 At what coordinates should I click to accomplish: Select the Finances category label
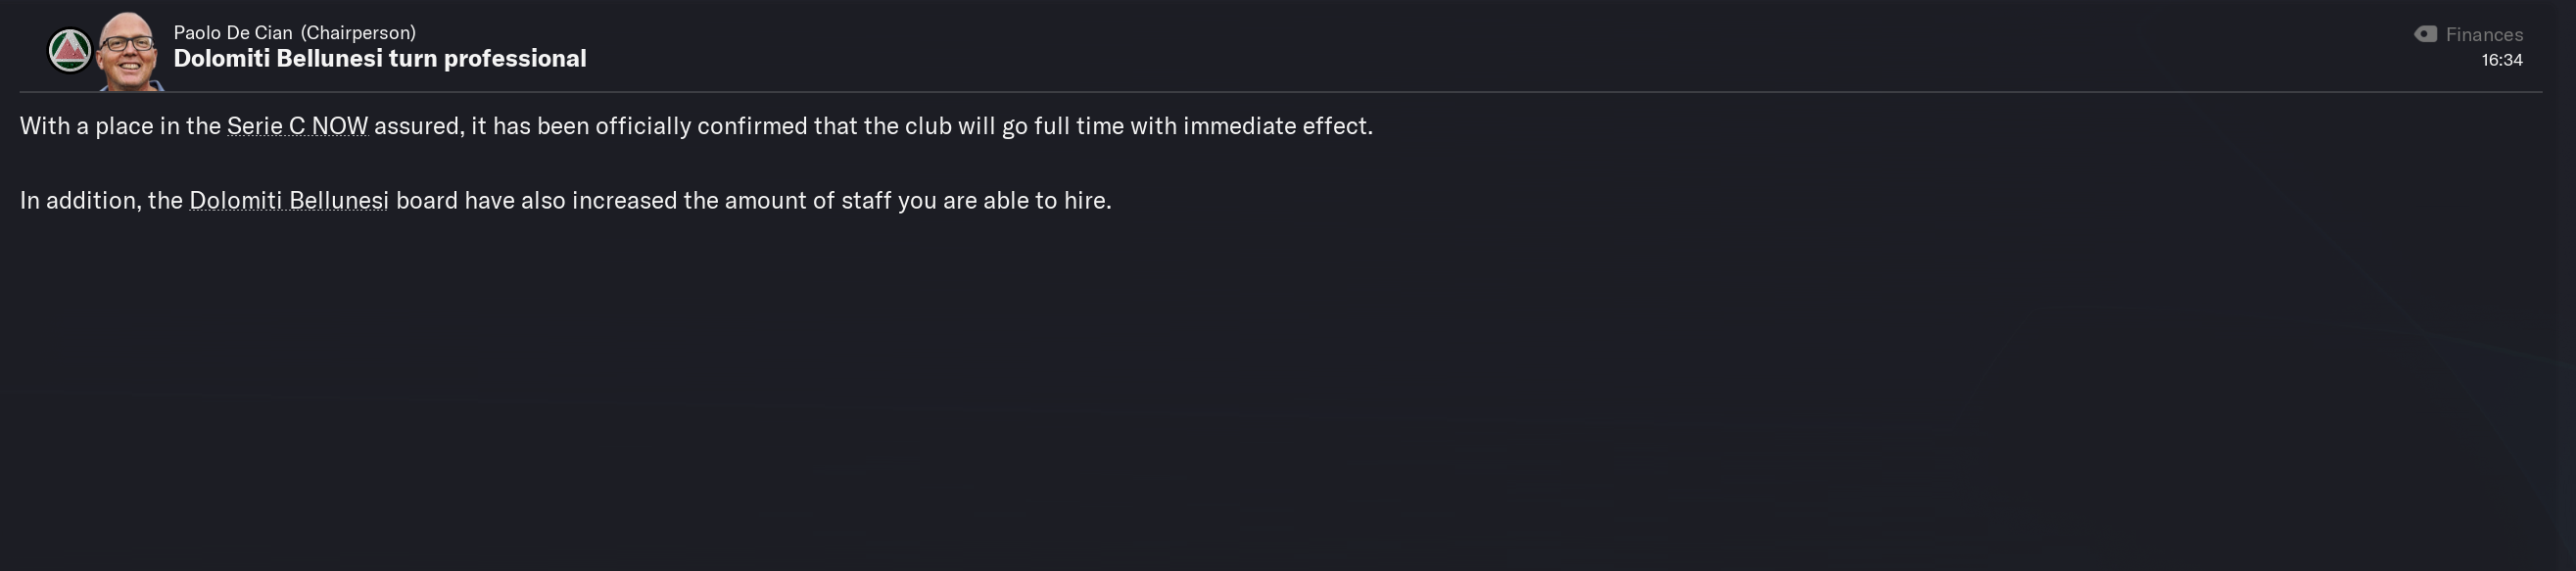click(x=2484, y=34)
